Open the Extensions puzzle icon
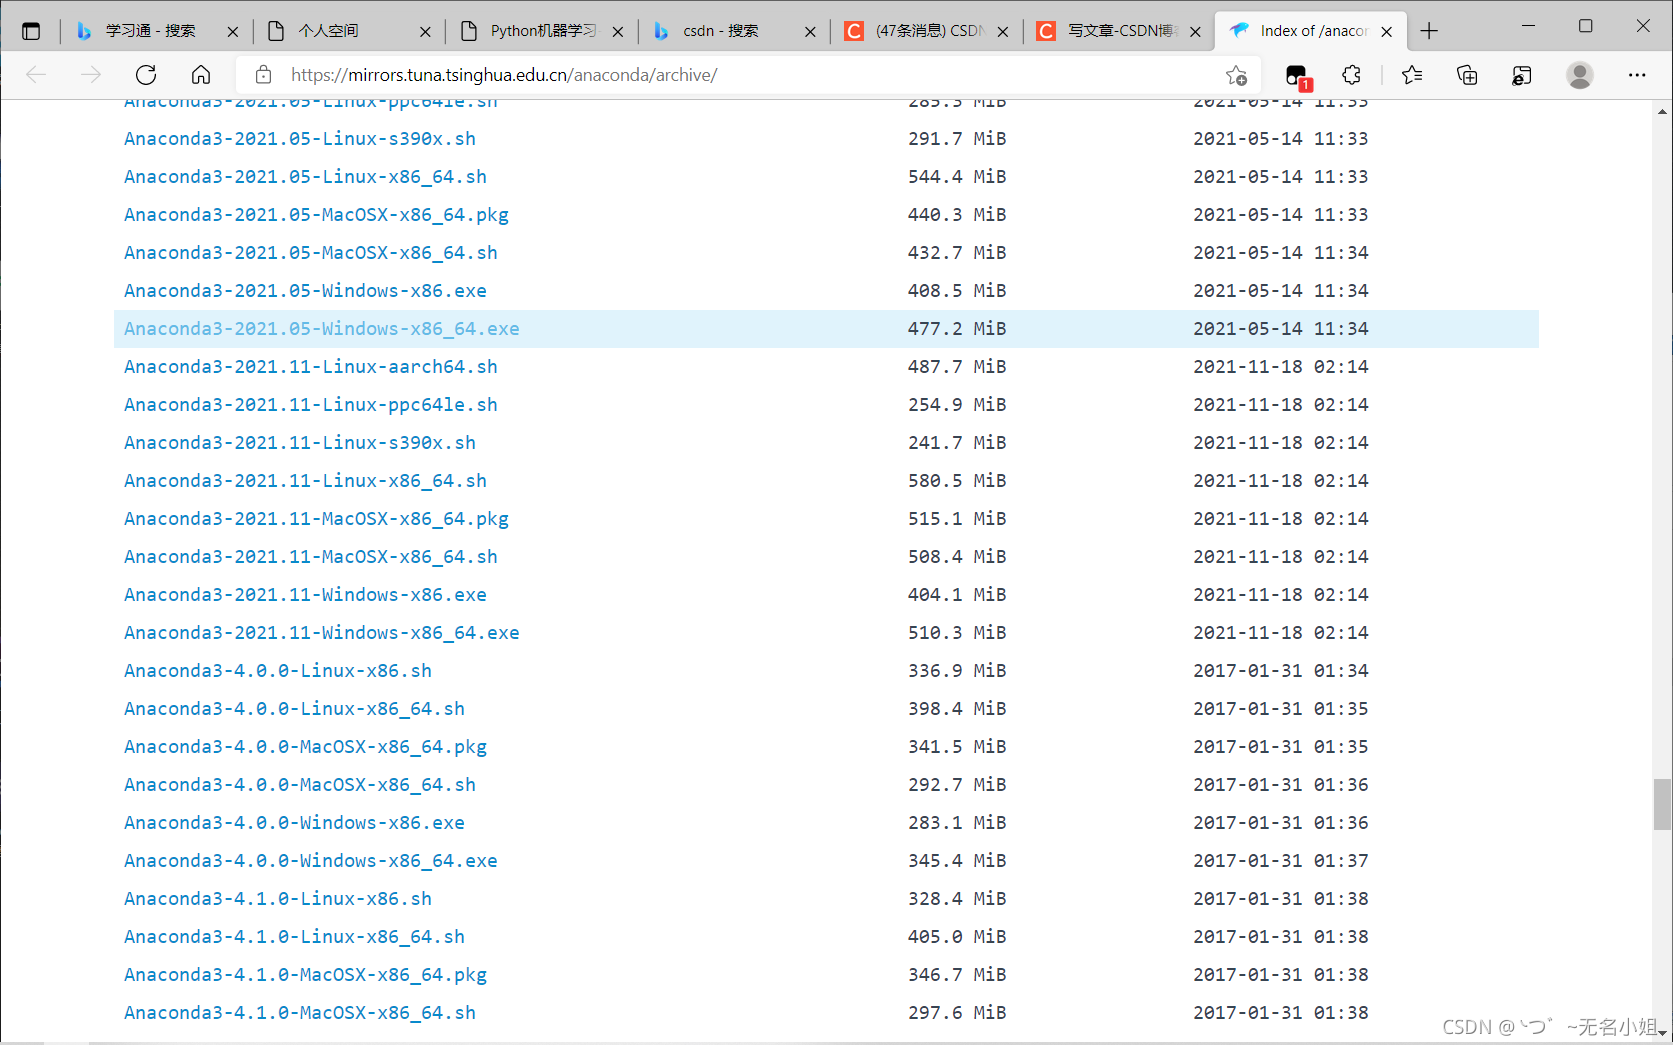Image resolution: width=1673 pixels, height=1045 pixels. pos(1352,75)
